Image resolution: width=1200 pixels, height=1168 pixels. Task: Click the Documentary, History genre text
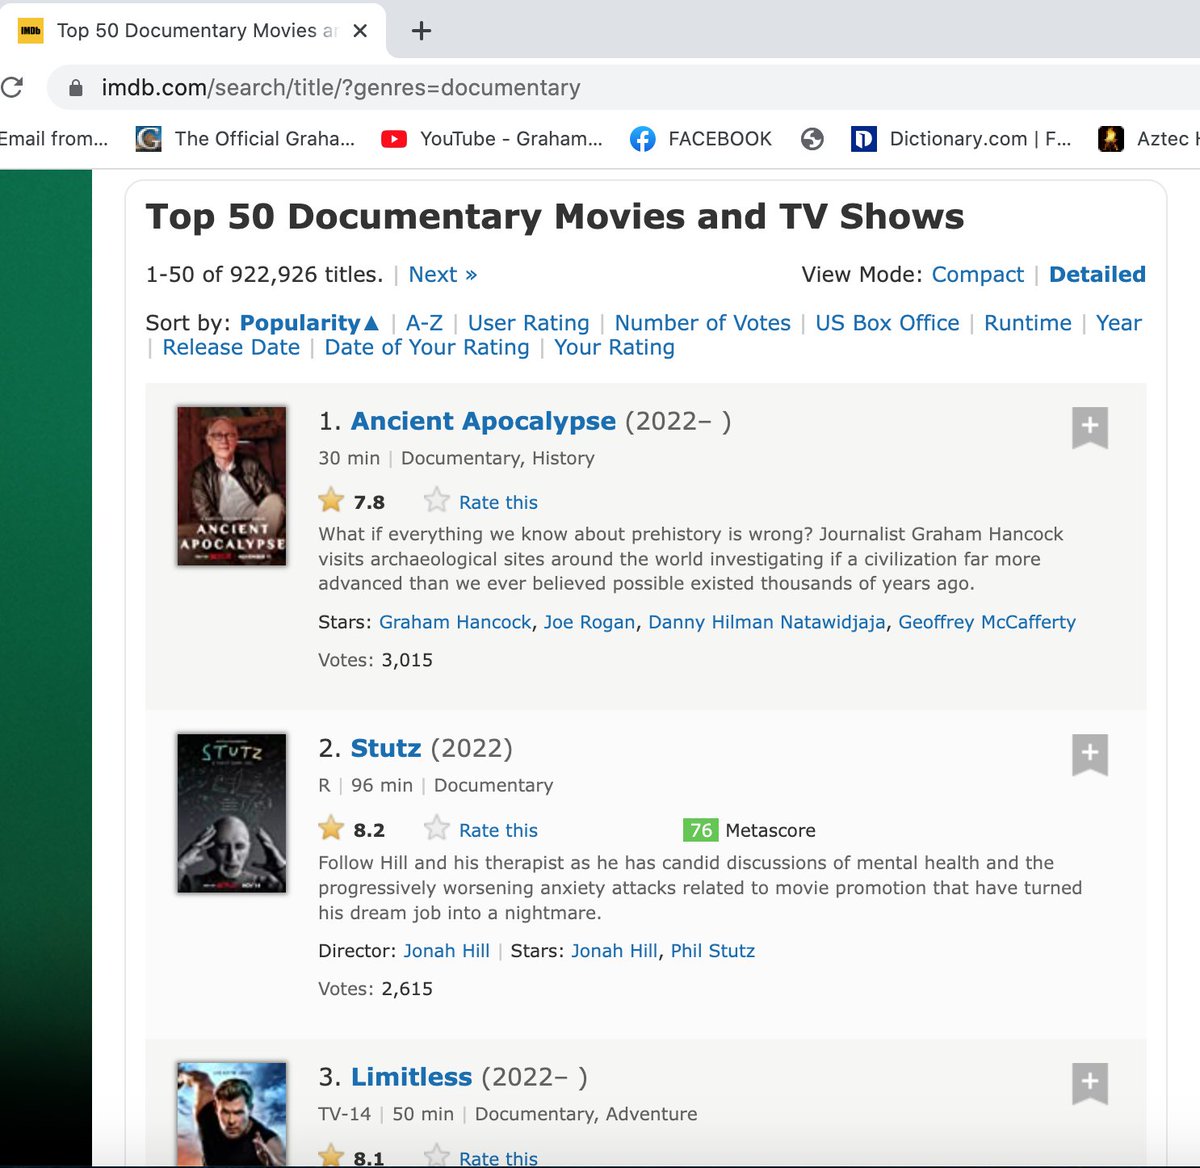498,459
